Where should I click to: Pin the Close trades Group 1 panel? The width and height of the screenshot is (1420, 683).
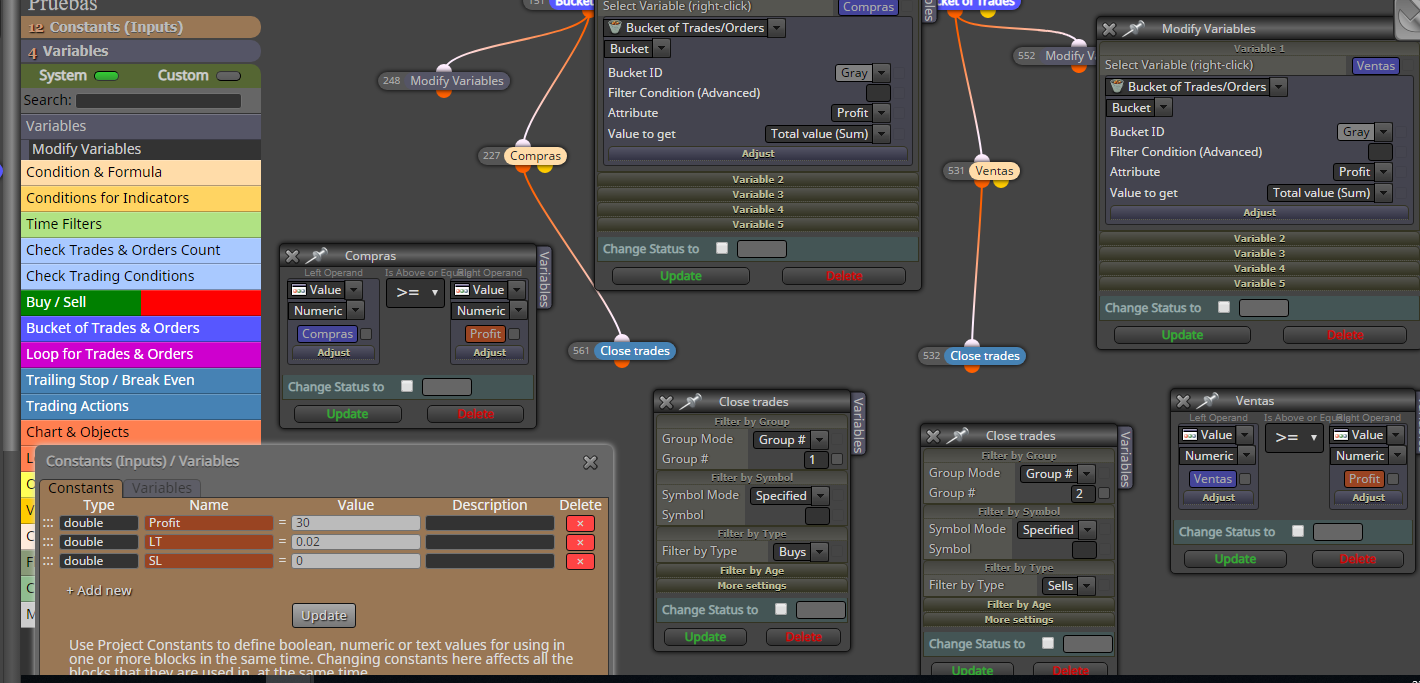point(691,401)
